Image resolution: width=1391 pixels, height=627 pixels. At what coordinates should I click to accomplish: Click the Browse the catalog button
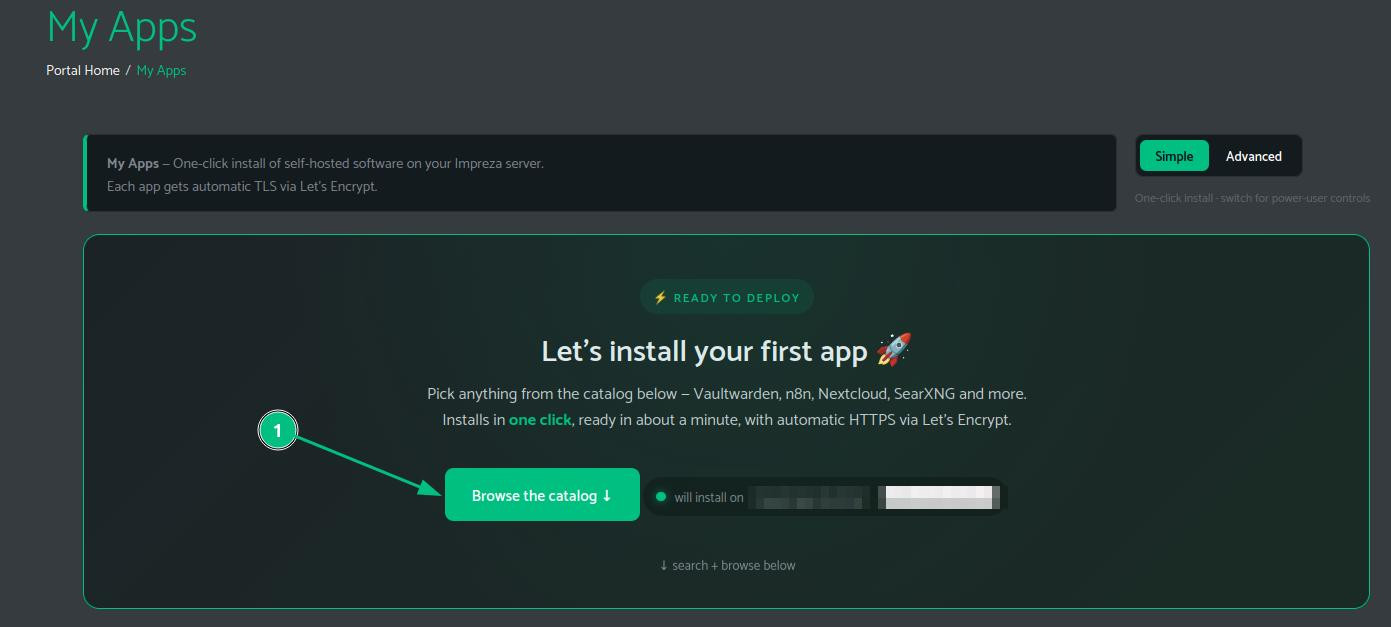pos(542,495)
